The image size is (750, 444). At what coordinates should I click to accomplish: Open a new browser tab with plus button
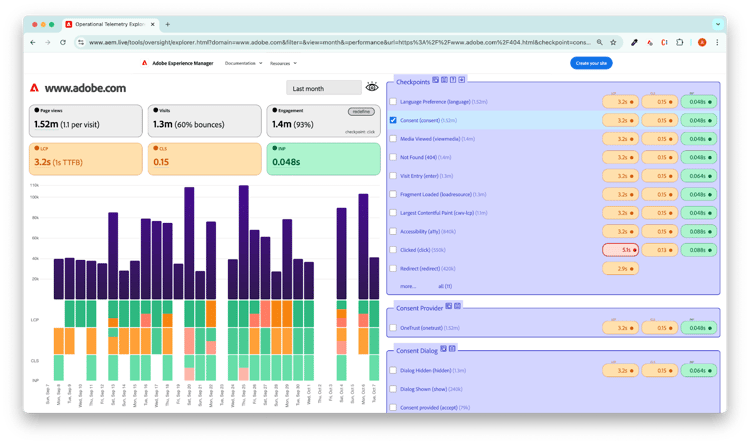pos(167,24)
